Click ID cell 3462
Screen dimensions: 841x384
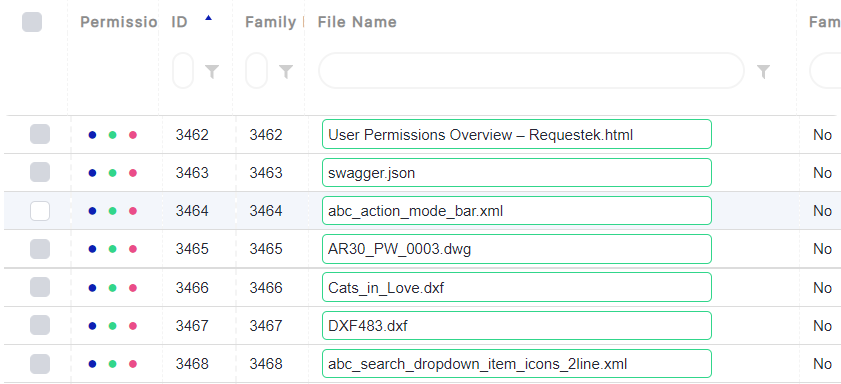(x=192, y=135)
